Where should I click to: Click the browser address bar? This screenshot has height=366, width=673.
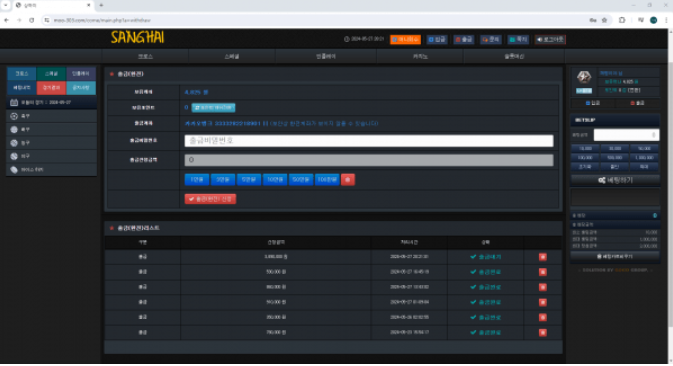pyautogui.click(x=313, y=20)
